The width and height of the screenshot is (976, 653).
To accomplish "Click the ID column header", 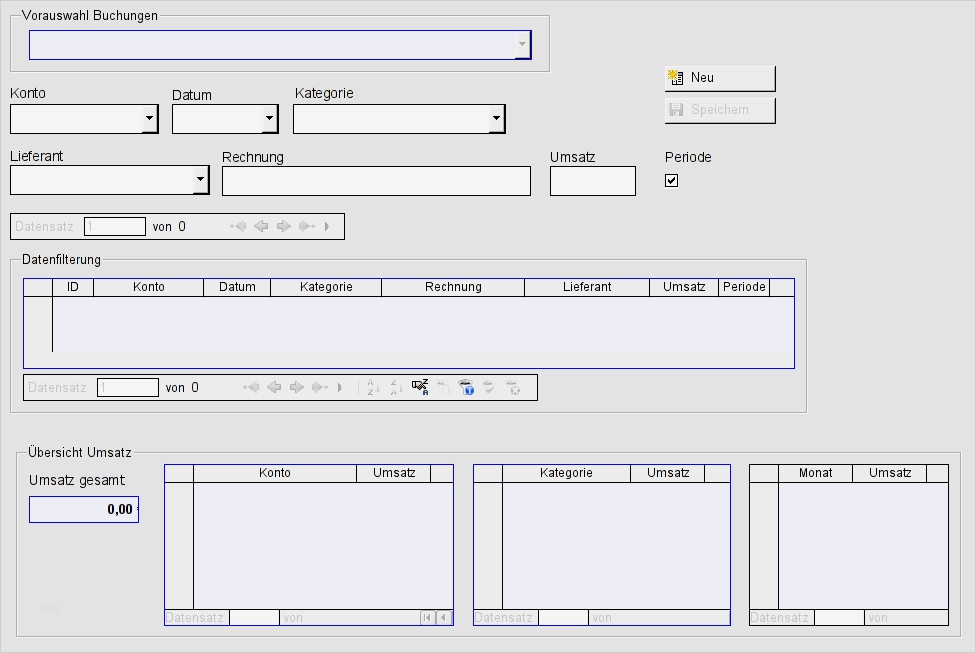I will point(73,287).
